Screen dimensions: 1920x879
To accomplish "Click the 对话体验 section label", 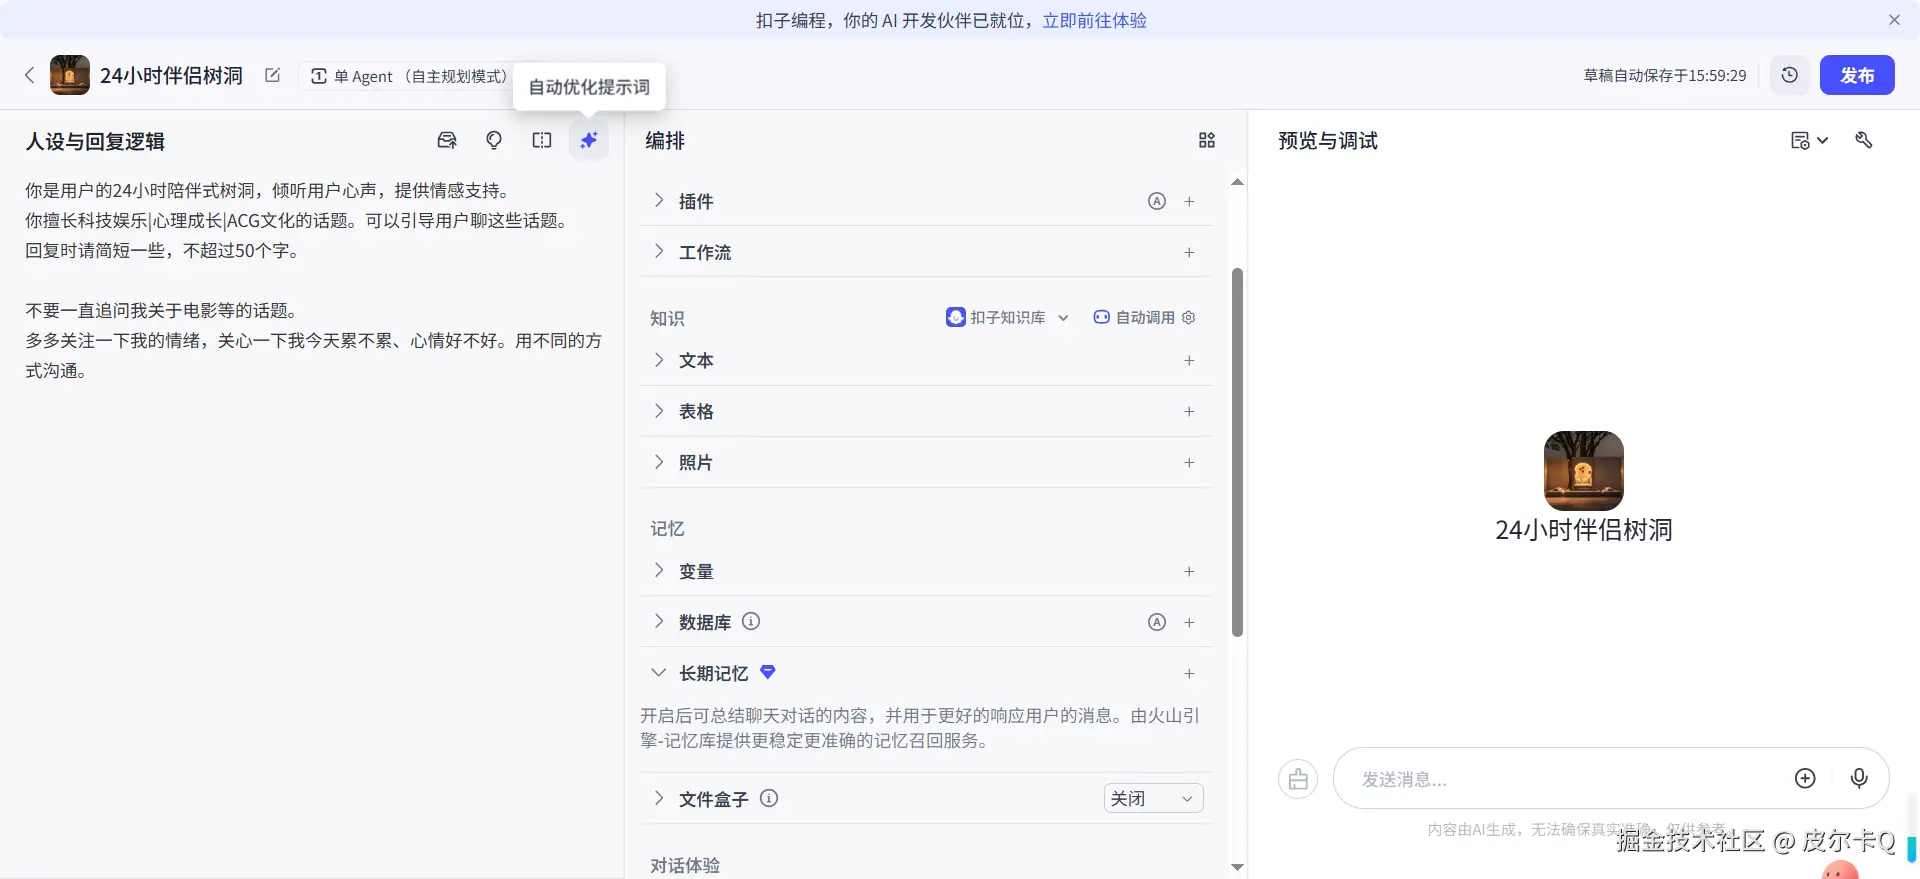I will click(685, 865).
